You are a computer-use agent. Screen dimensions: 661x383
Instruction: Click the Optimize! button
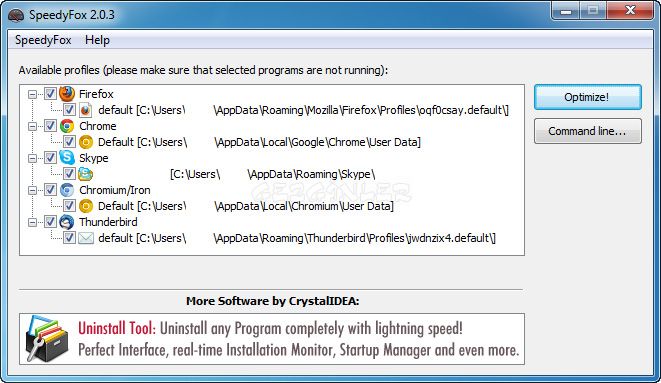[588, 97]
